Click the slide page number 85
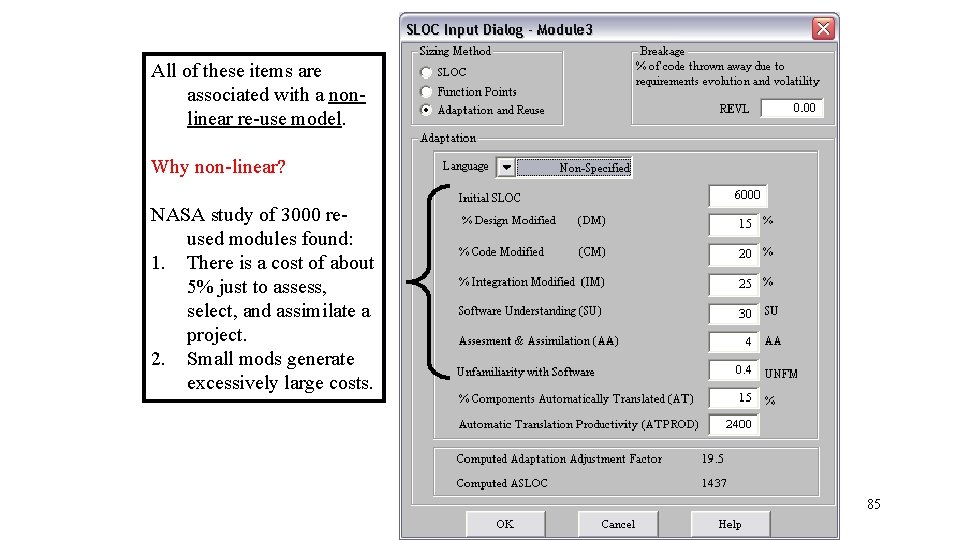This screenshot has height=540, width=960. click(x=874, y=504)
